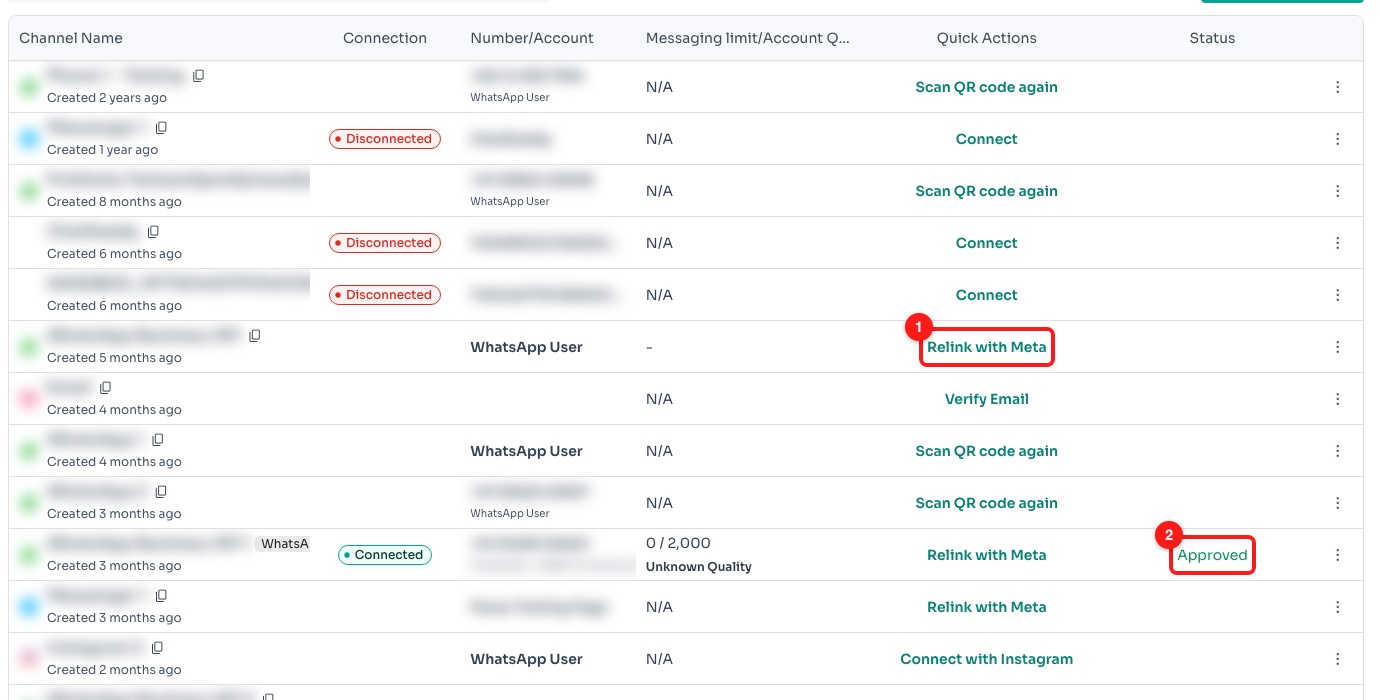Screen dimensions: 1380x700
Task: Open three-dot menu in the Approved row
Action: coord(1338,555)
